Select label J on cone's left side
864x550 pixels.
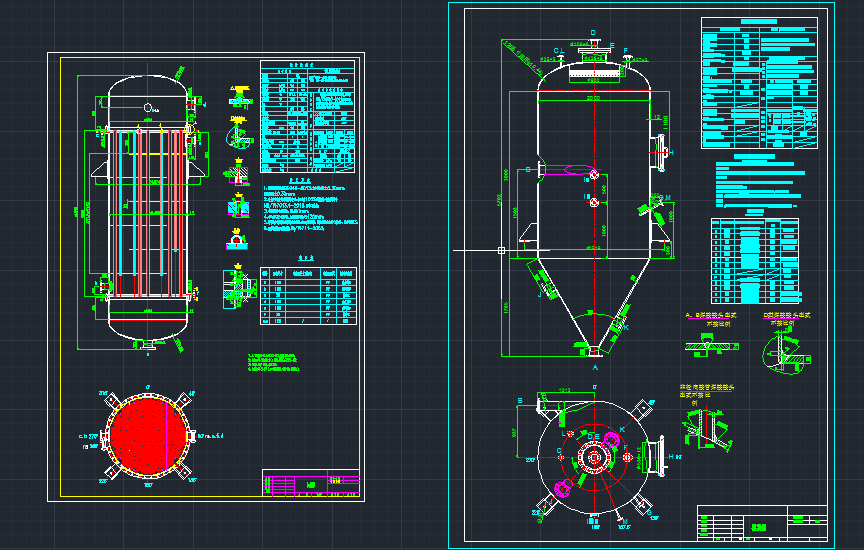(539, 296)
